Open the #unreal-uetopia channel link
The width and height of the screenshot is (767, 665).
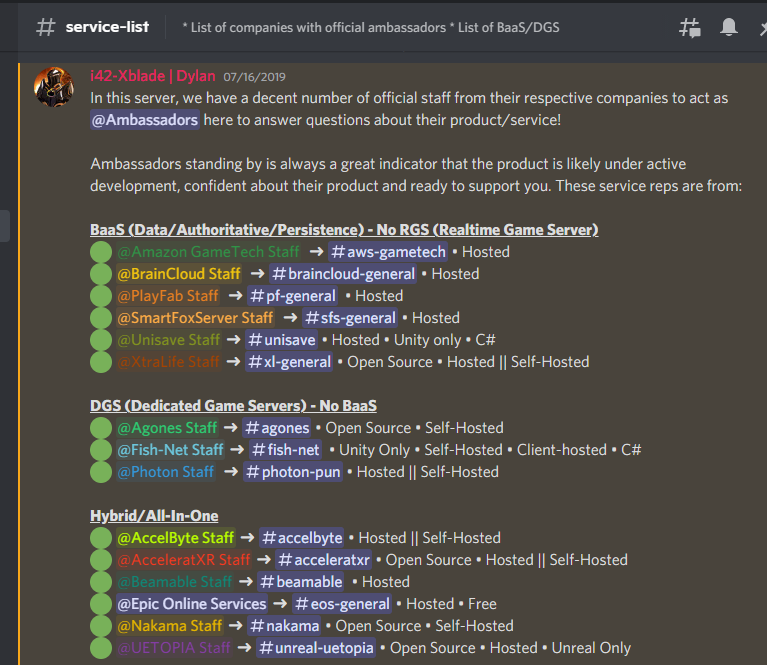[316, 648]
